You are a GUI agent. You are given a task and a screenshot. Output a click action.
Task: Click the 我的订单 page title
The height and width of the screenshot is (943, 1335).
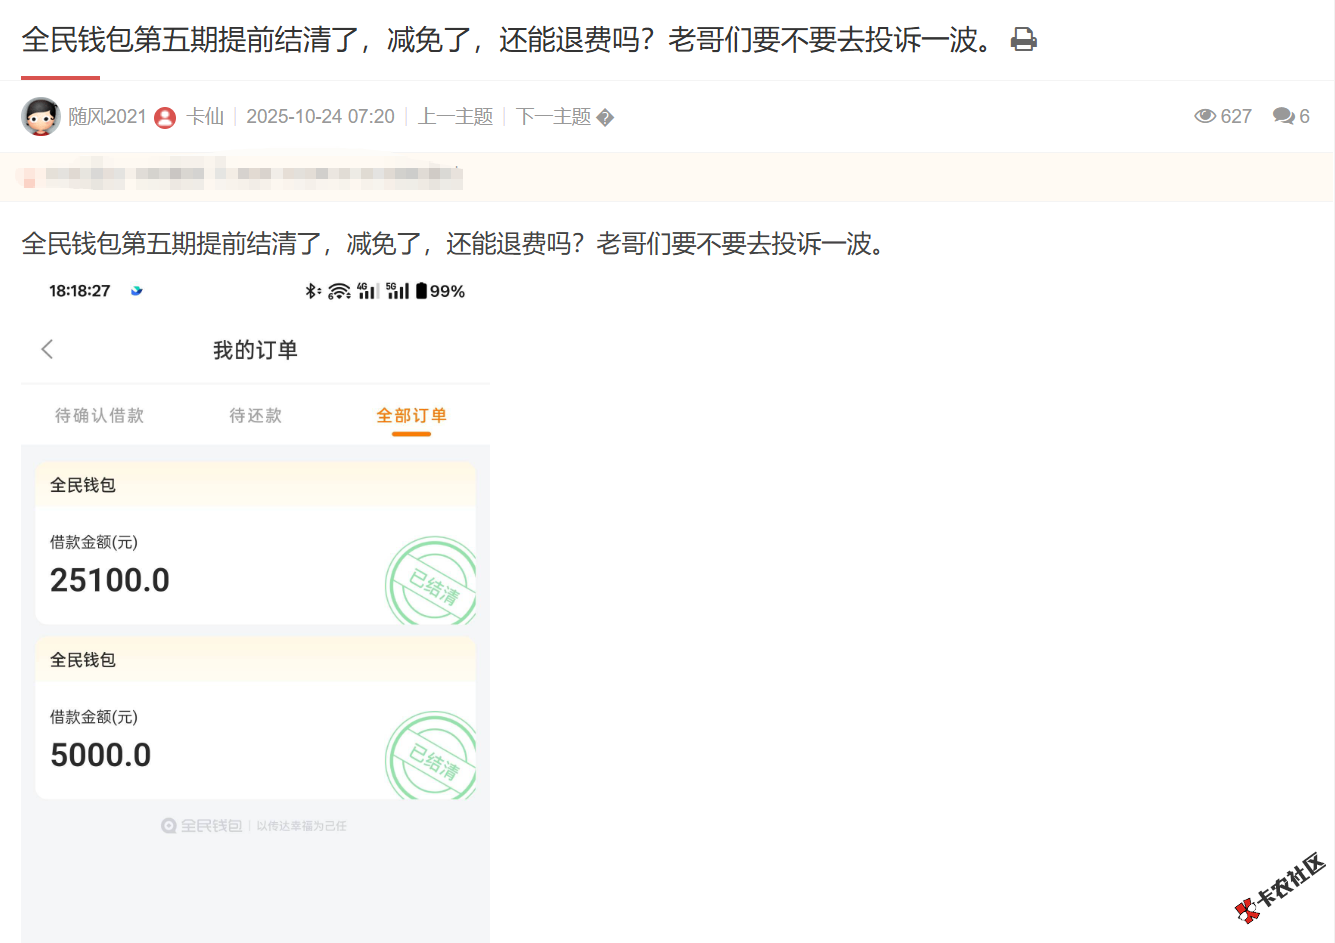pyautogui.click(x=255, y=350)
